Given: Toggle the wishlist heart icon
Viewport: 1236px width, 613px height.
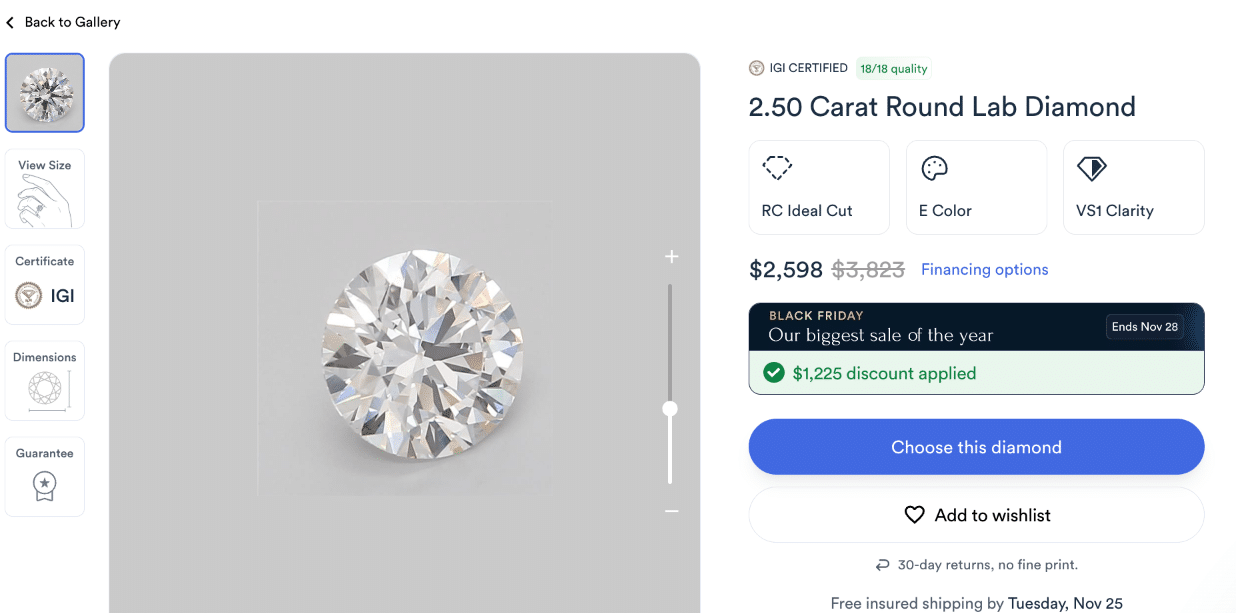Looking at the screenshot, I should point(914,514).
